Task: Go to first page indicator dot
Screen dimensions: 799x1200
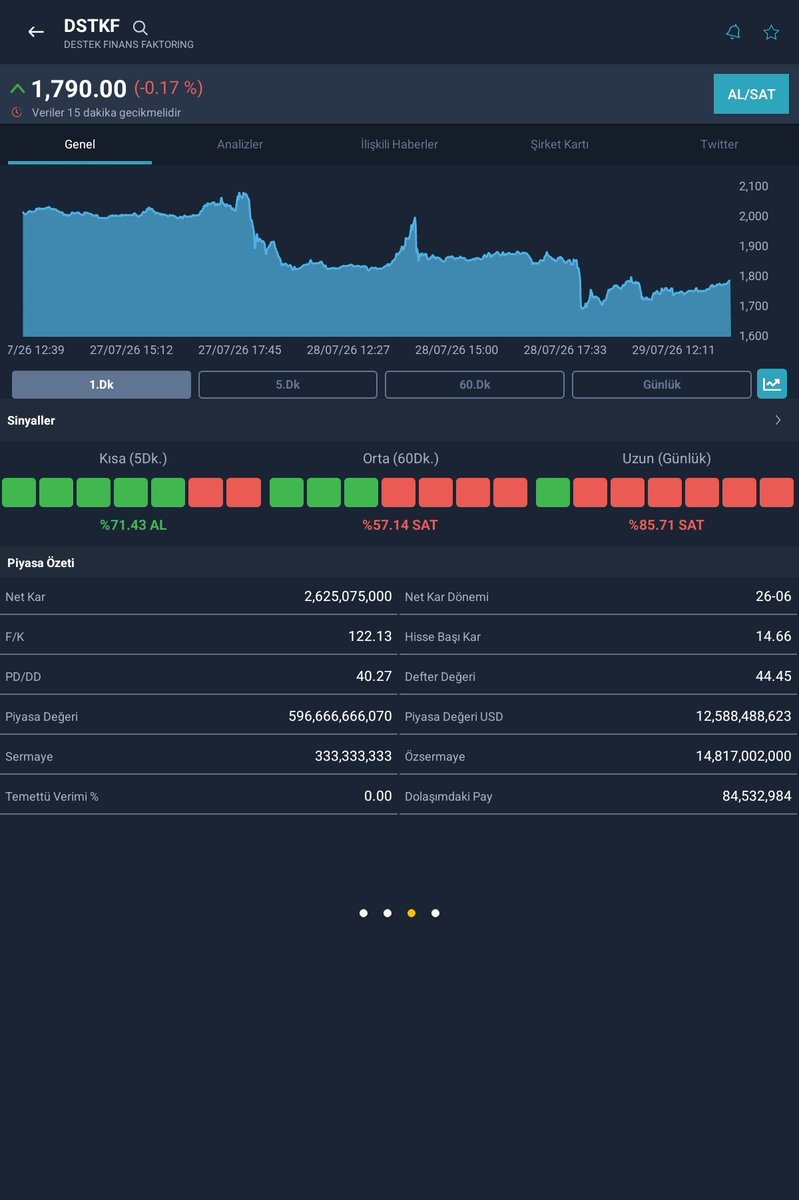Action: click(363, 913)
